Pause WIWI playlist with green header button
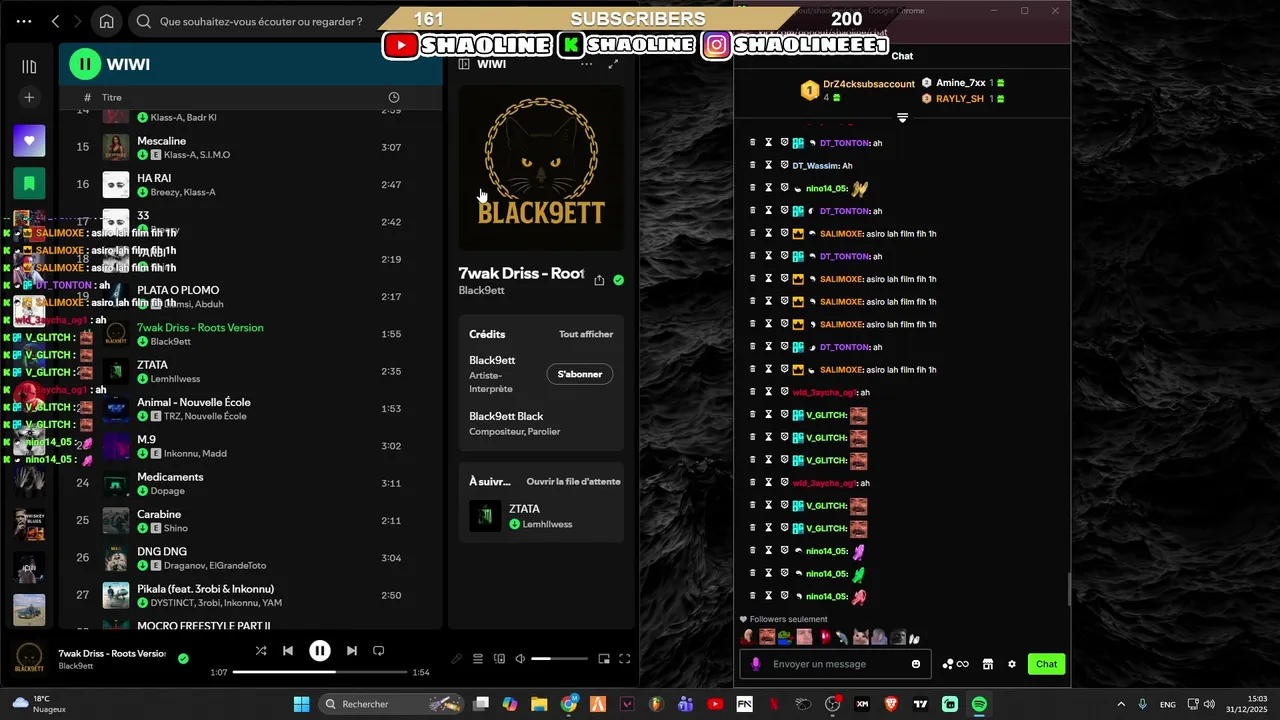 pyautogui.click(x=85, y=64)
